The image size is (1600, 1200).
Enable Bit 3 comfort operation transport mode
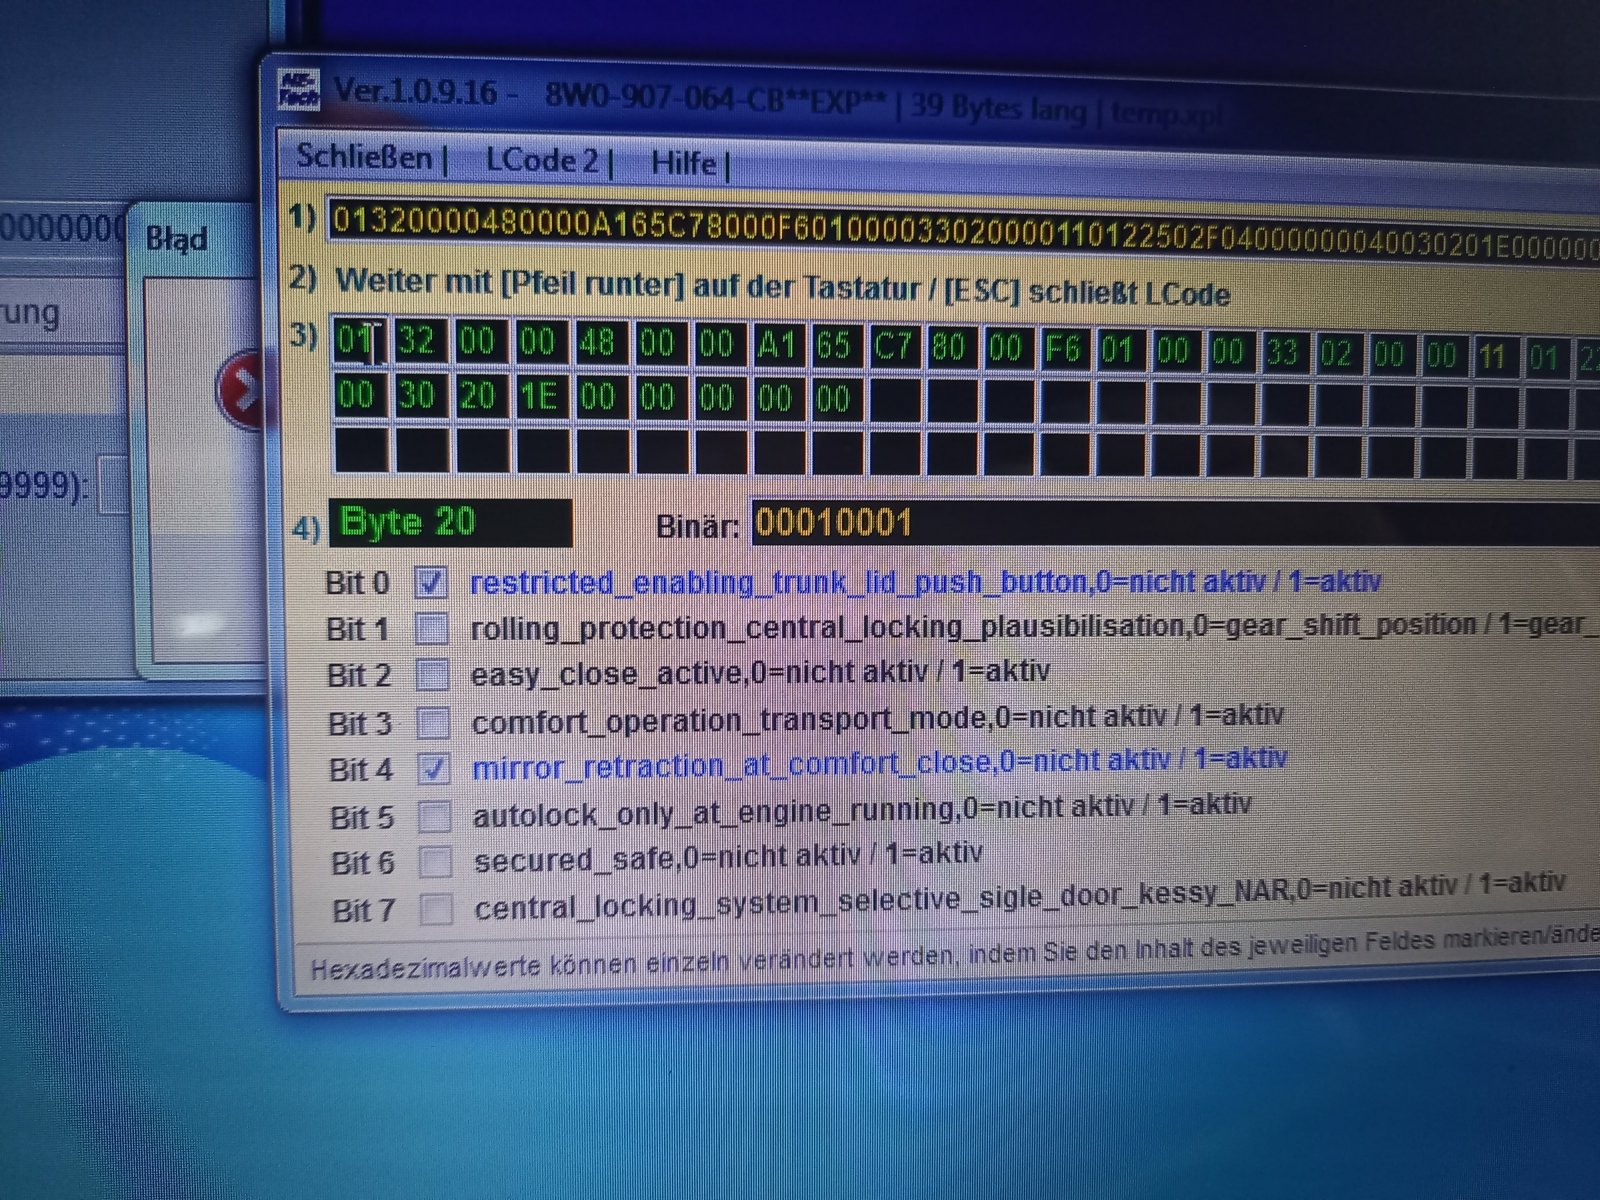pyautogui.click(x=433, y=722)
